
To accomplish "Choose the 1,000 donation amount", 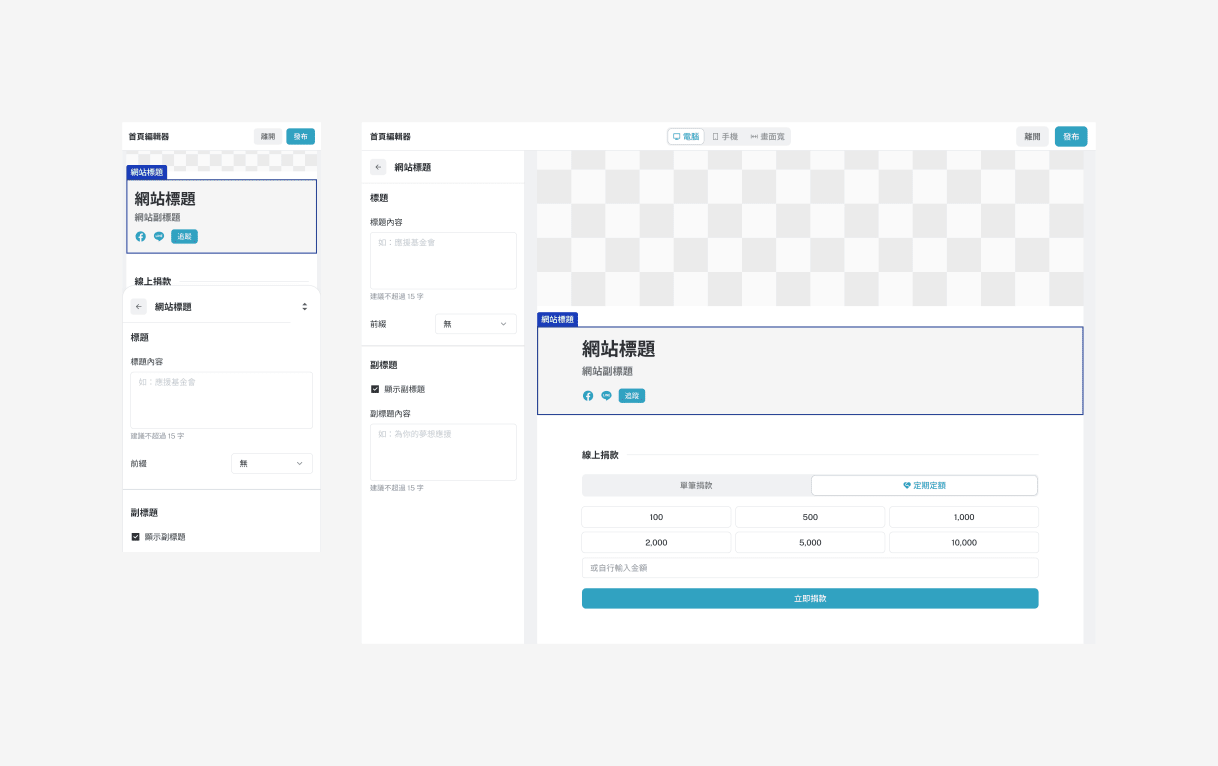I will tap(964, 517).
